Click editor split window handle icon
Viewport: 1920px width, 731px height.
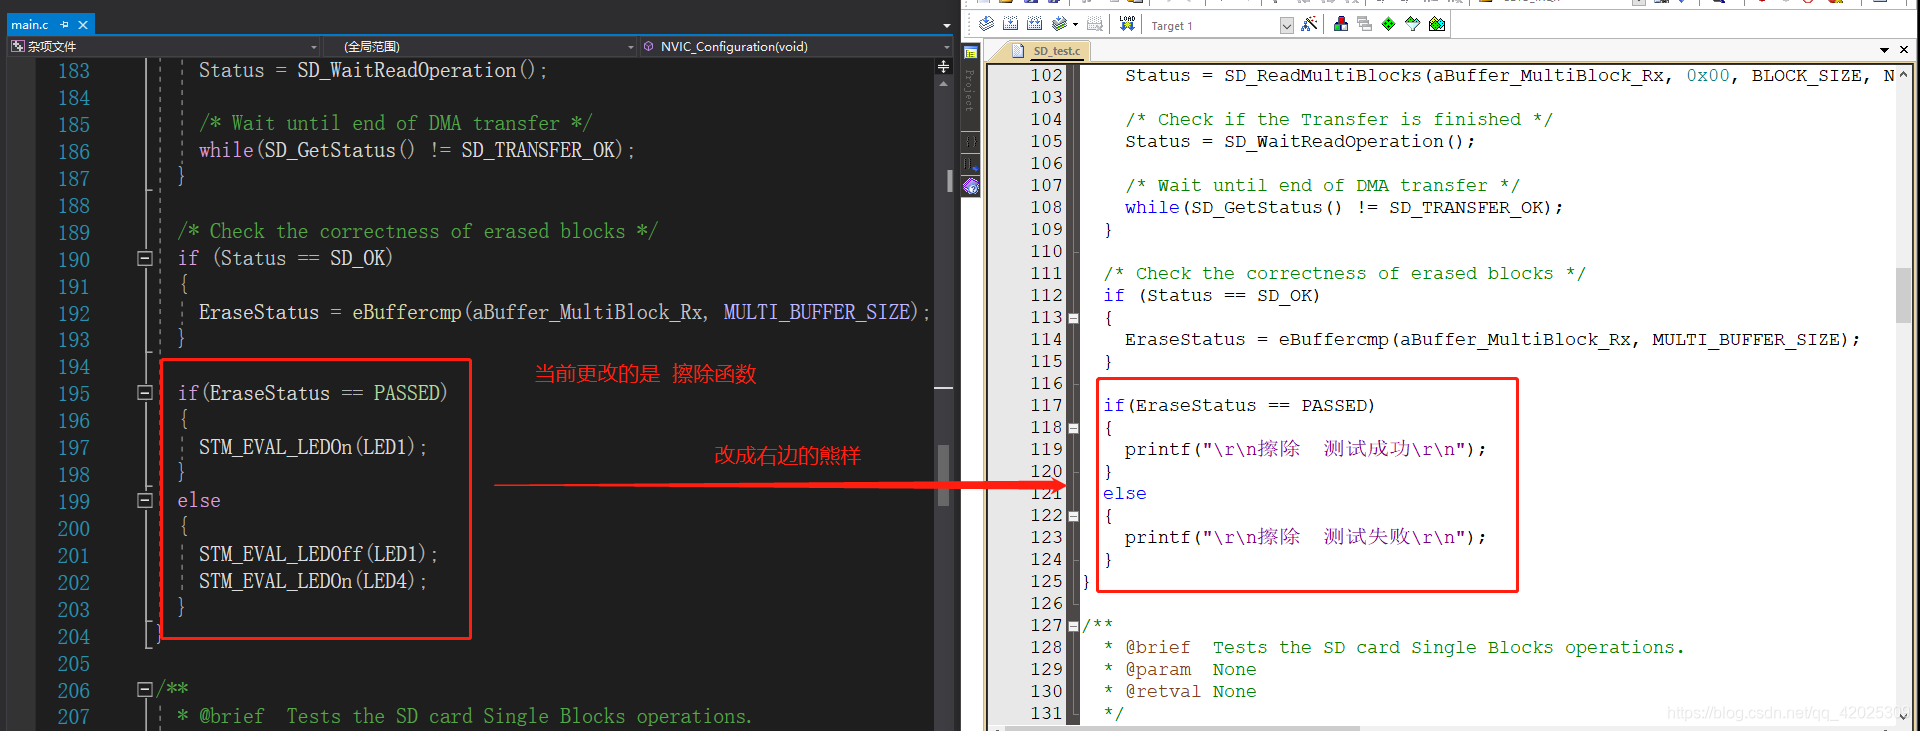[x=943, y=66]
